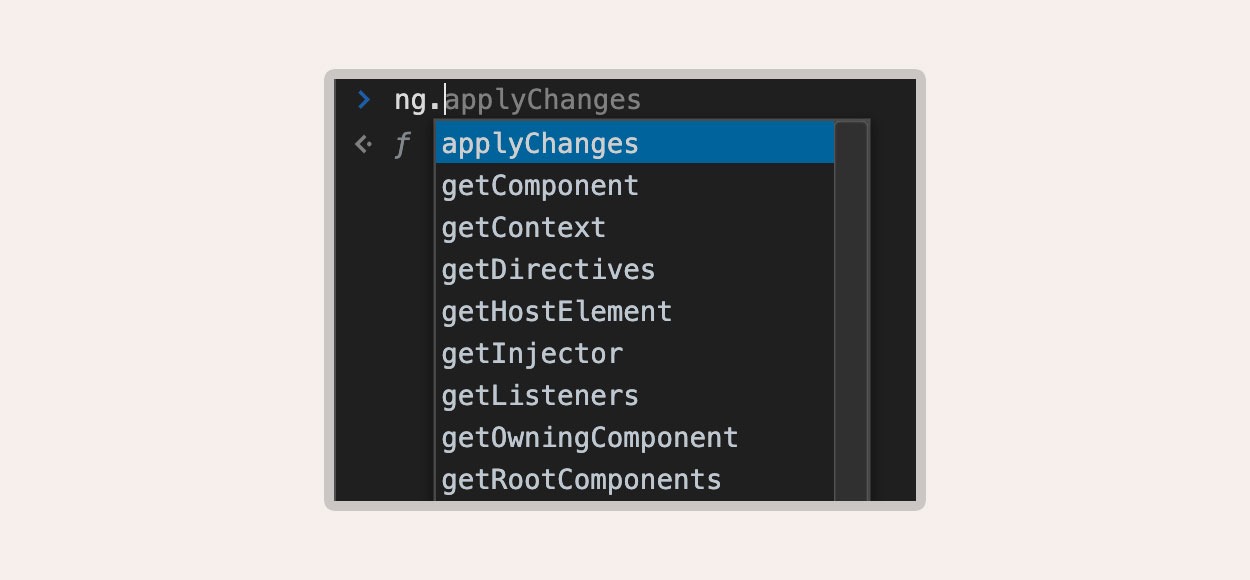Click blank space right of getRootComponents entry
Screen dimensions: 1250x580
[778, 479]
